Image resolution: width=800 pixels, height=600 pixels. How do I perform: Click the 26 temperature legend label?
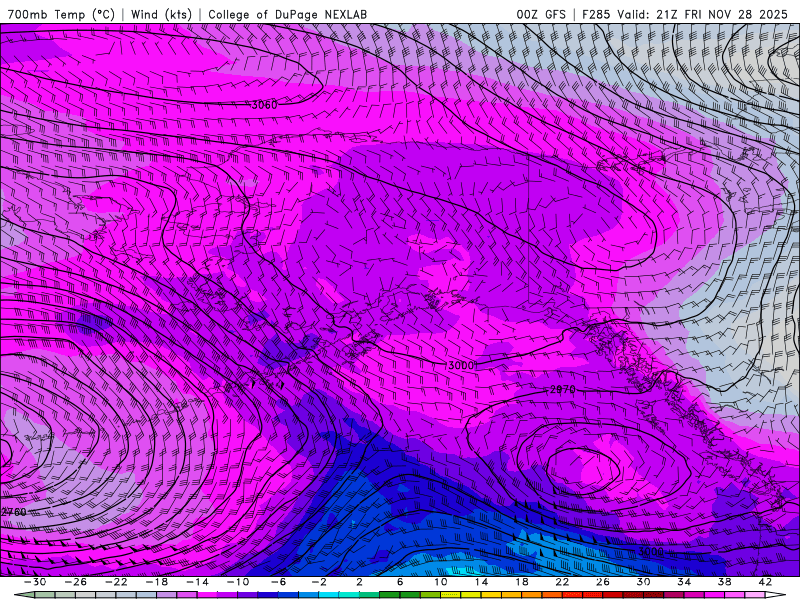pyautogui.click(x=603, y=582)
